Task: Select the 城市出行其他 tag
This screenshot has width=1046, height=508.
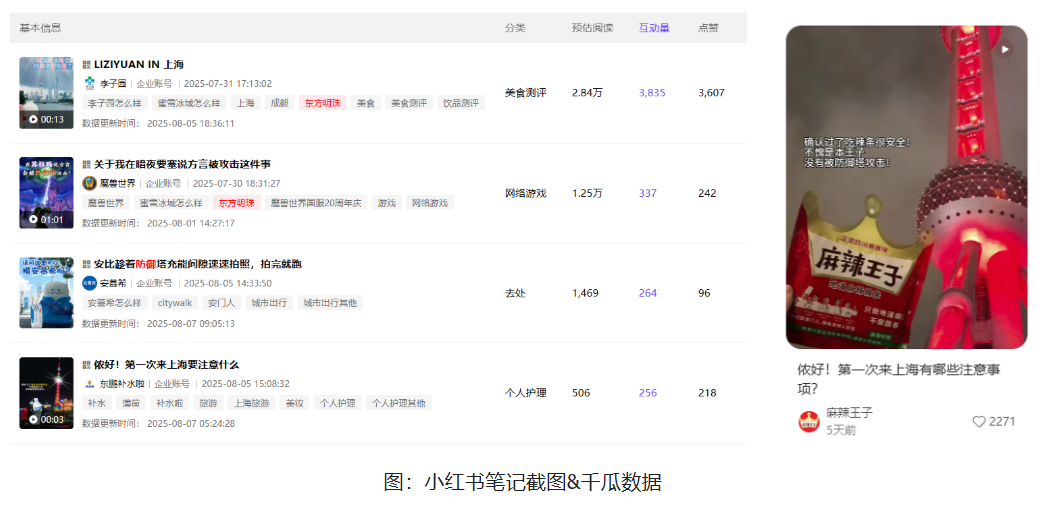Action: click(330, 303)
